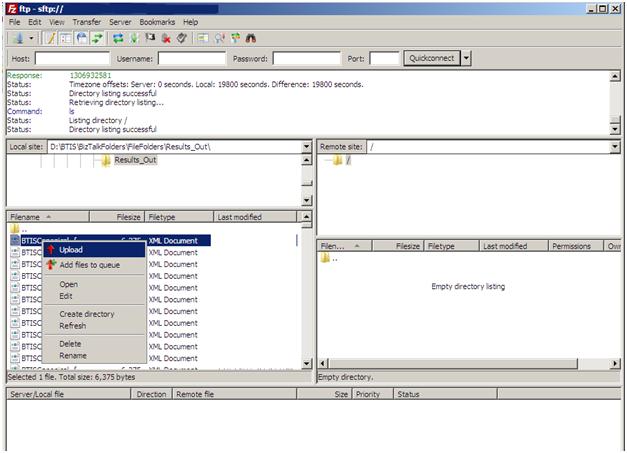Toggle directory comparison toolbar icon

coord(220,38)
